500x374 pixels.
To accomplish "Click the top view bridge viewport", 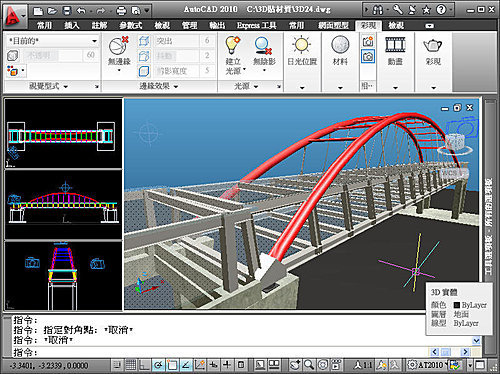I will pos(63,133).
